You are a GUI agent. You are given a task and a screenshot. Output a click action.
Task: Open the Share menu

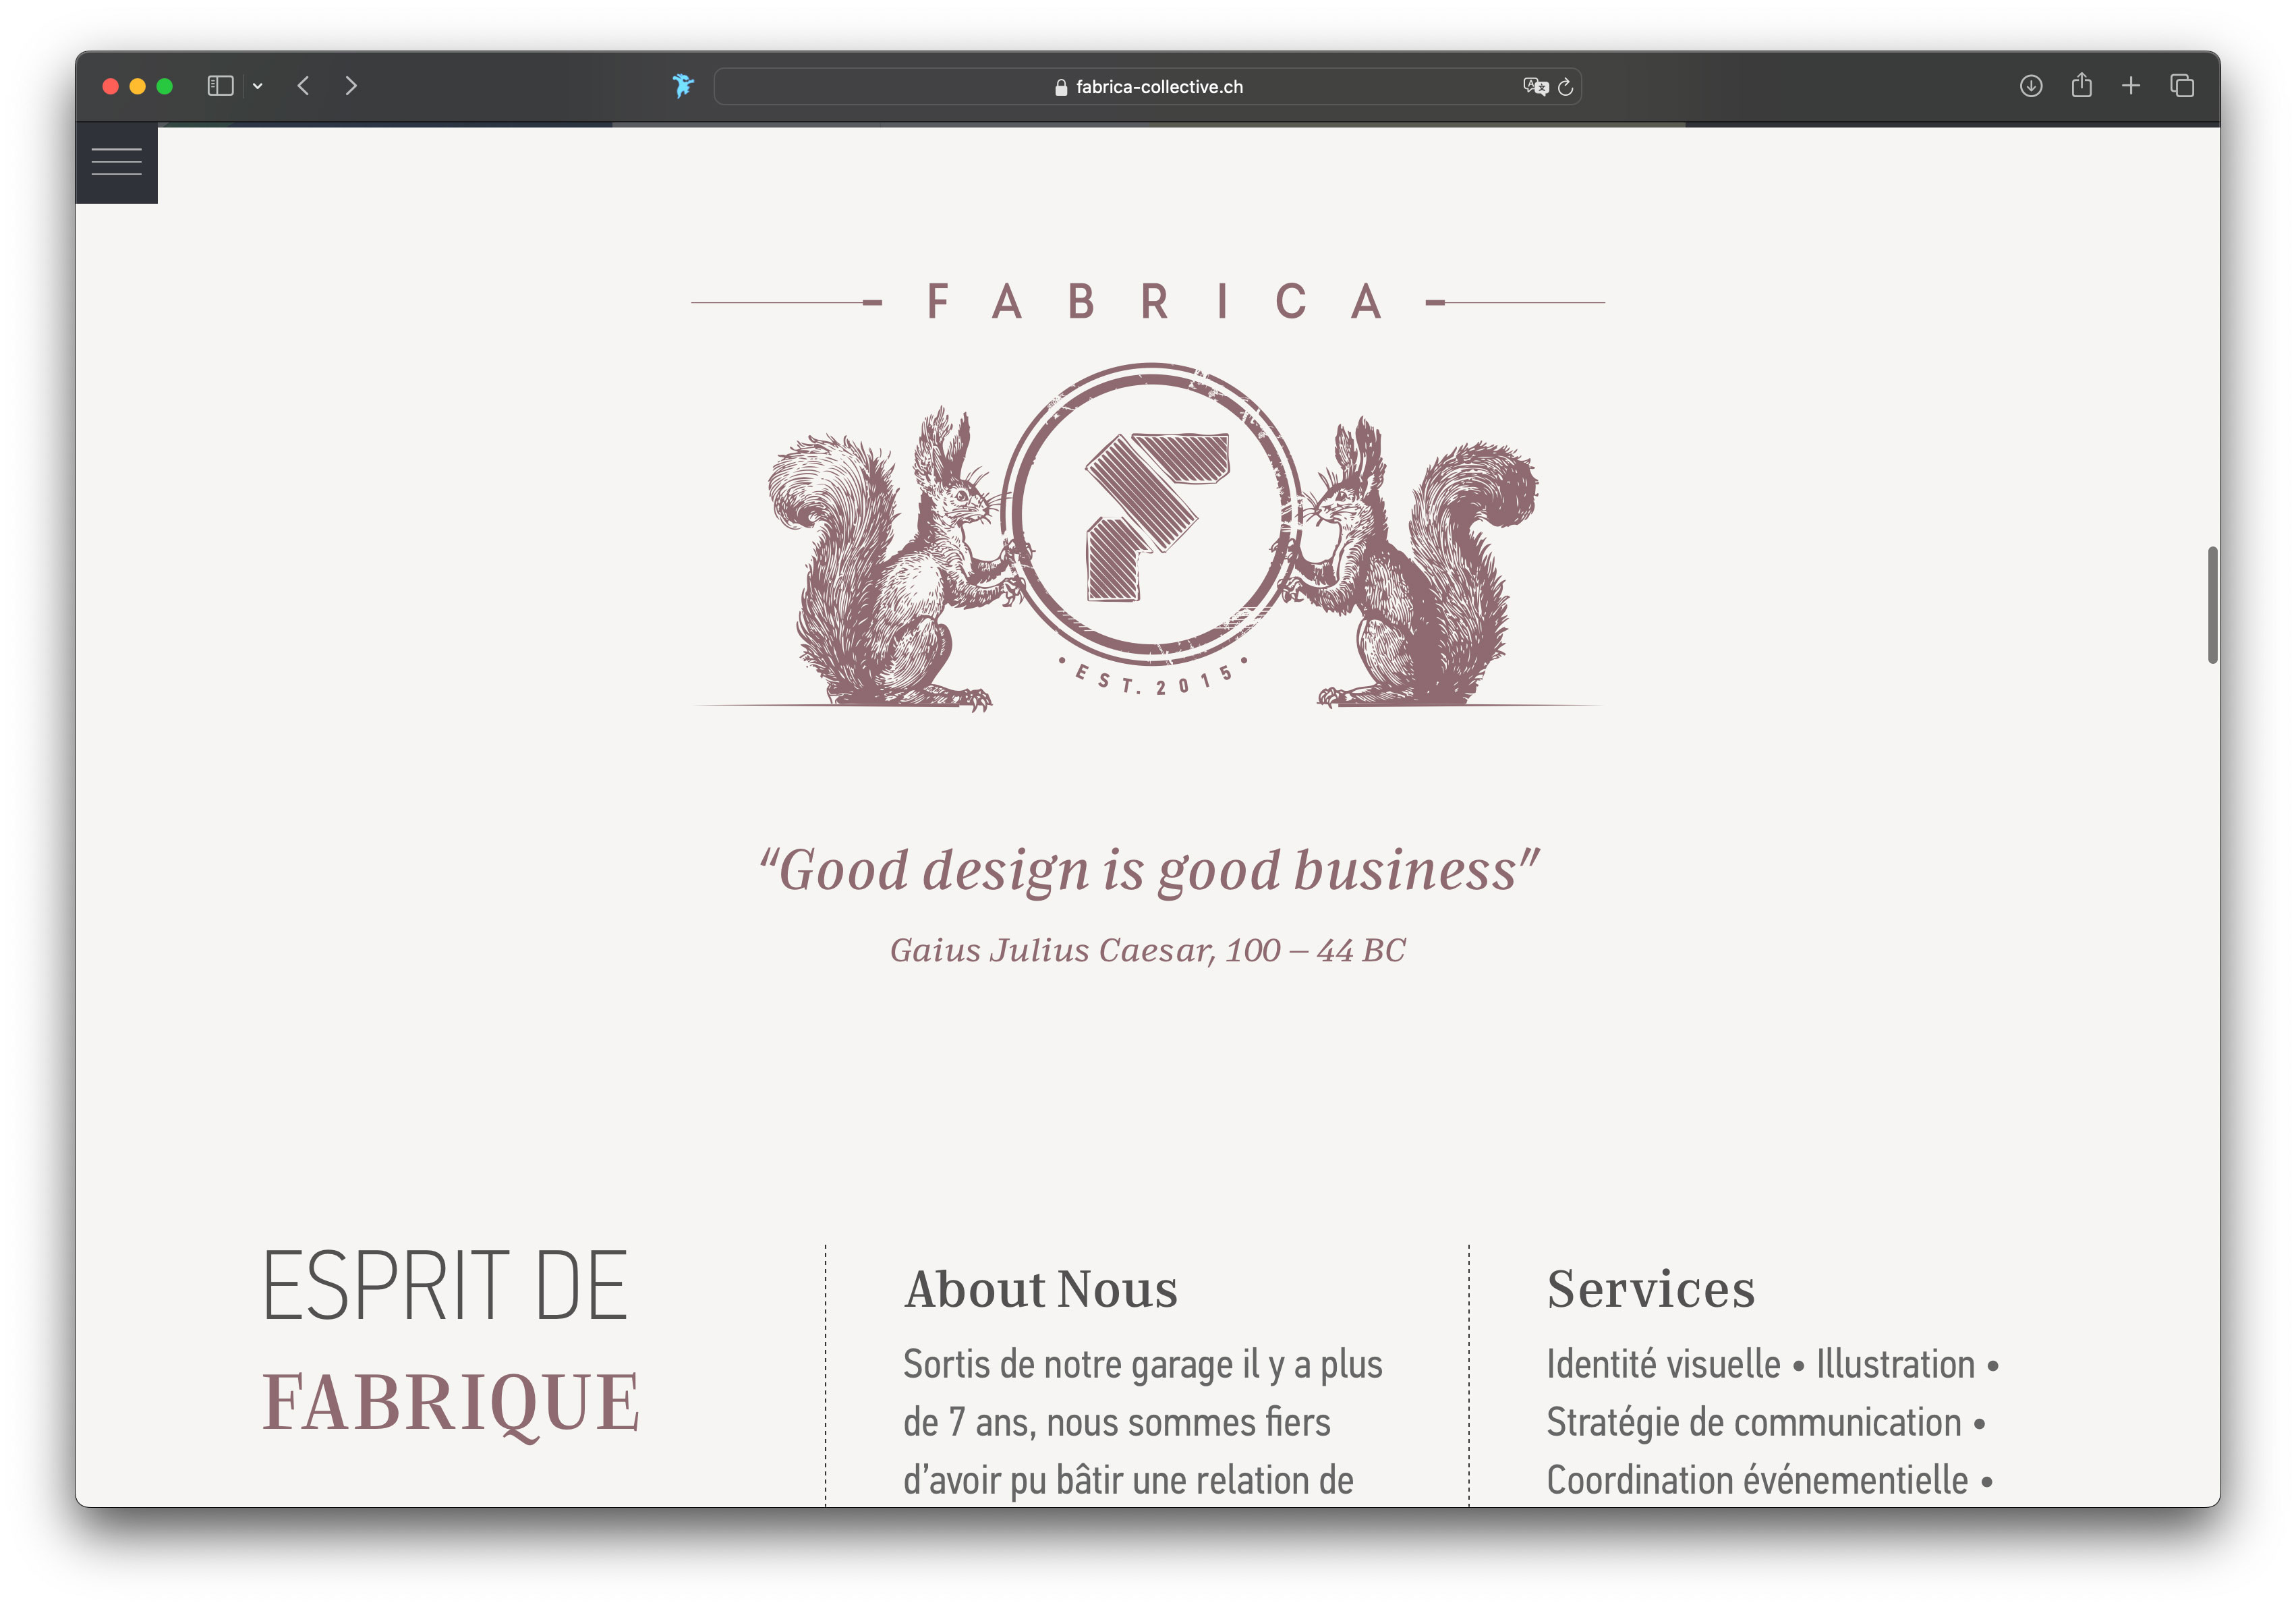pos(2081,86)
